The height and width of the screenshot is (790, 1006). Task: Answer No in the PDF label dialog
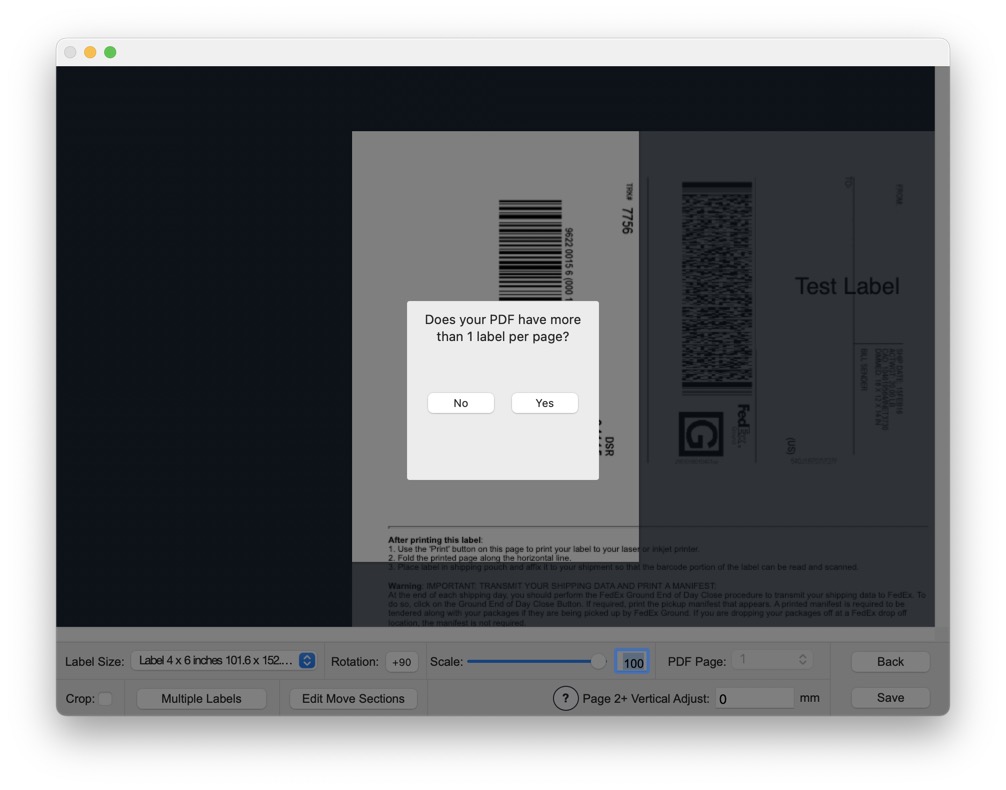pyautogui.click(x=461, y=403)
